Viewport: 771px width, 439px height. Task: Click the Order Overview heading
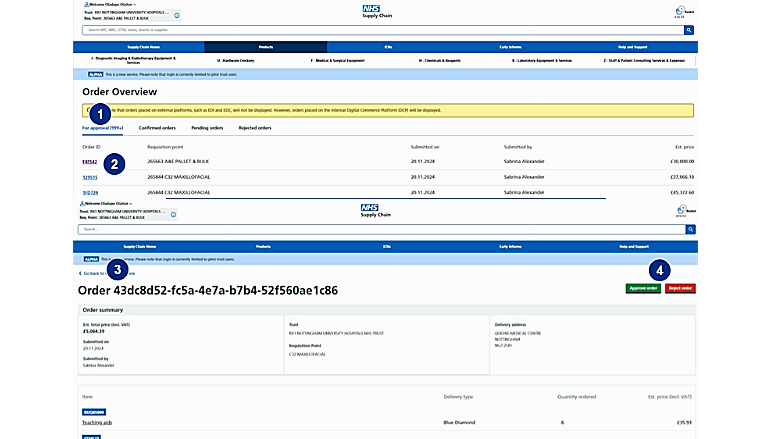[x=119, y=92]
